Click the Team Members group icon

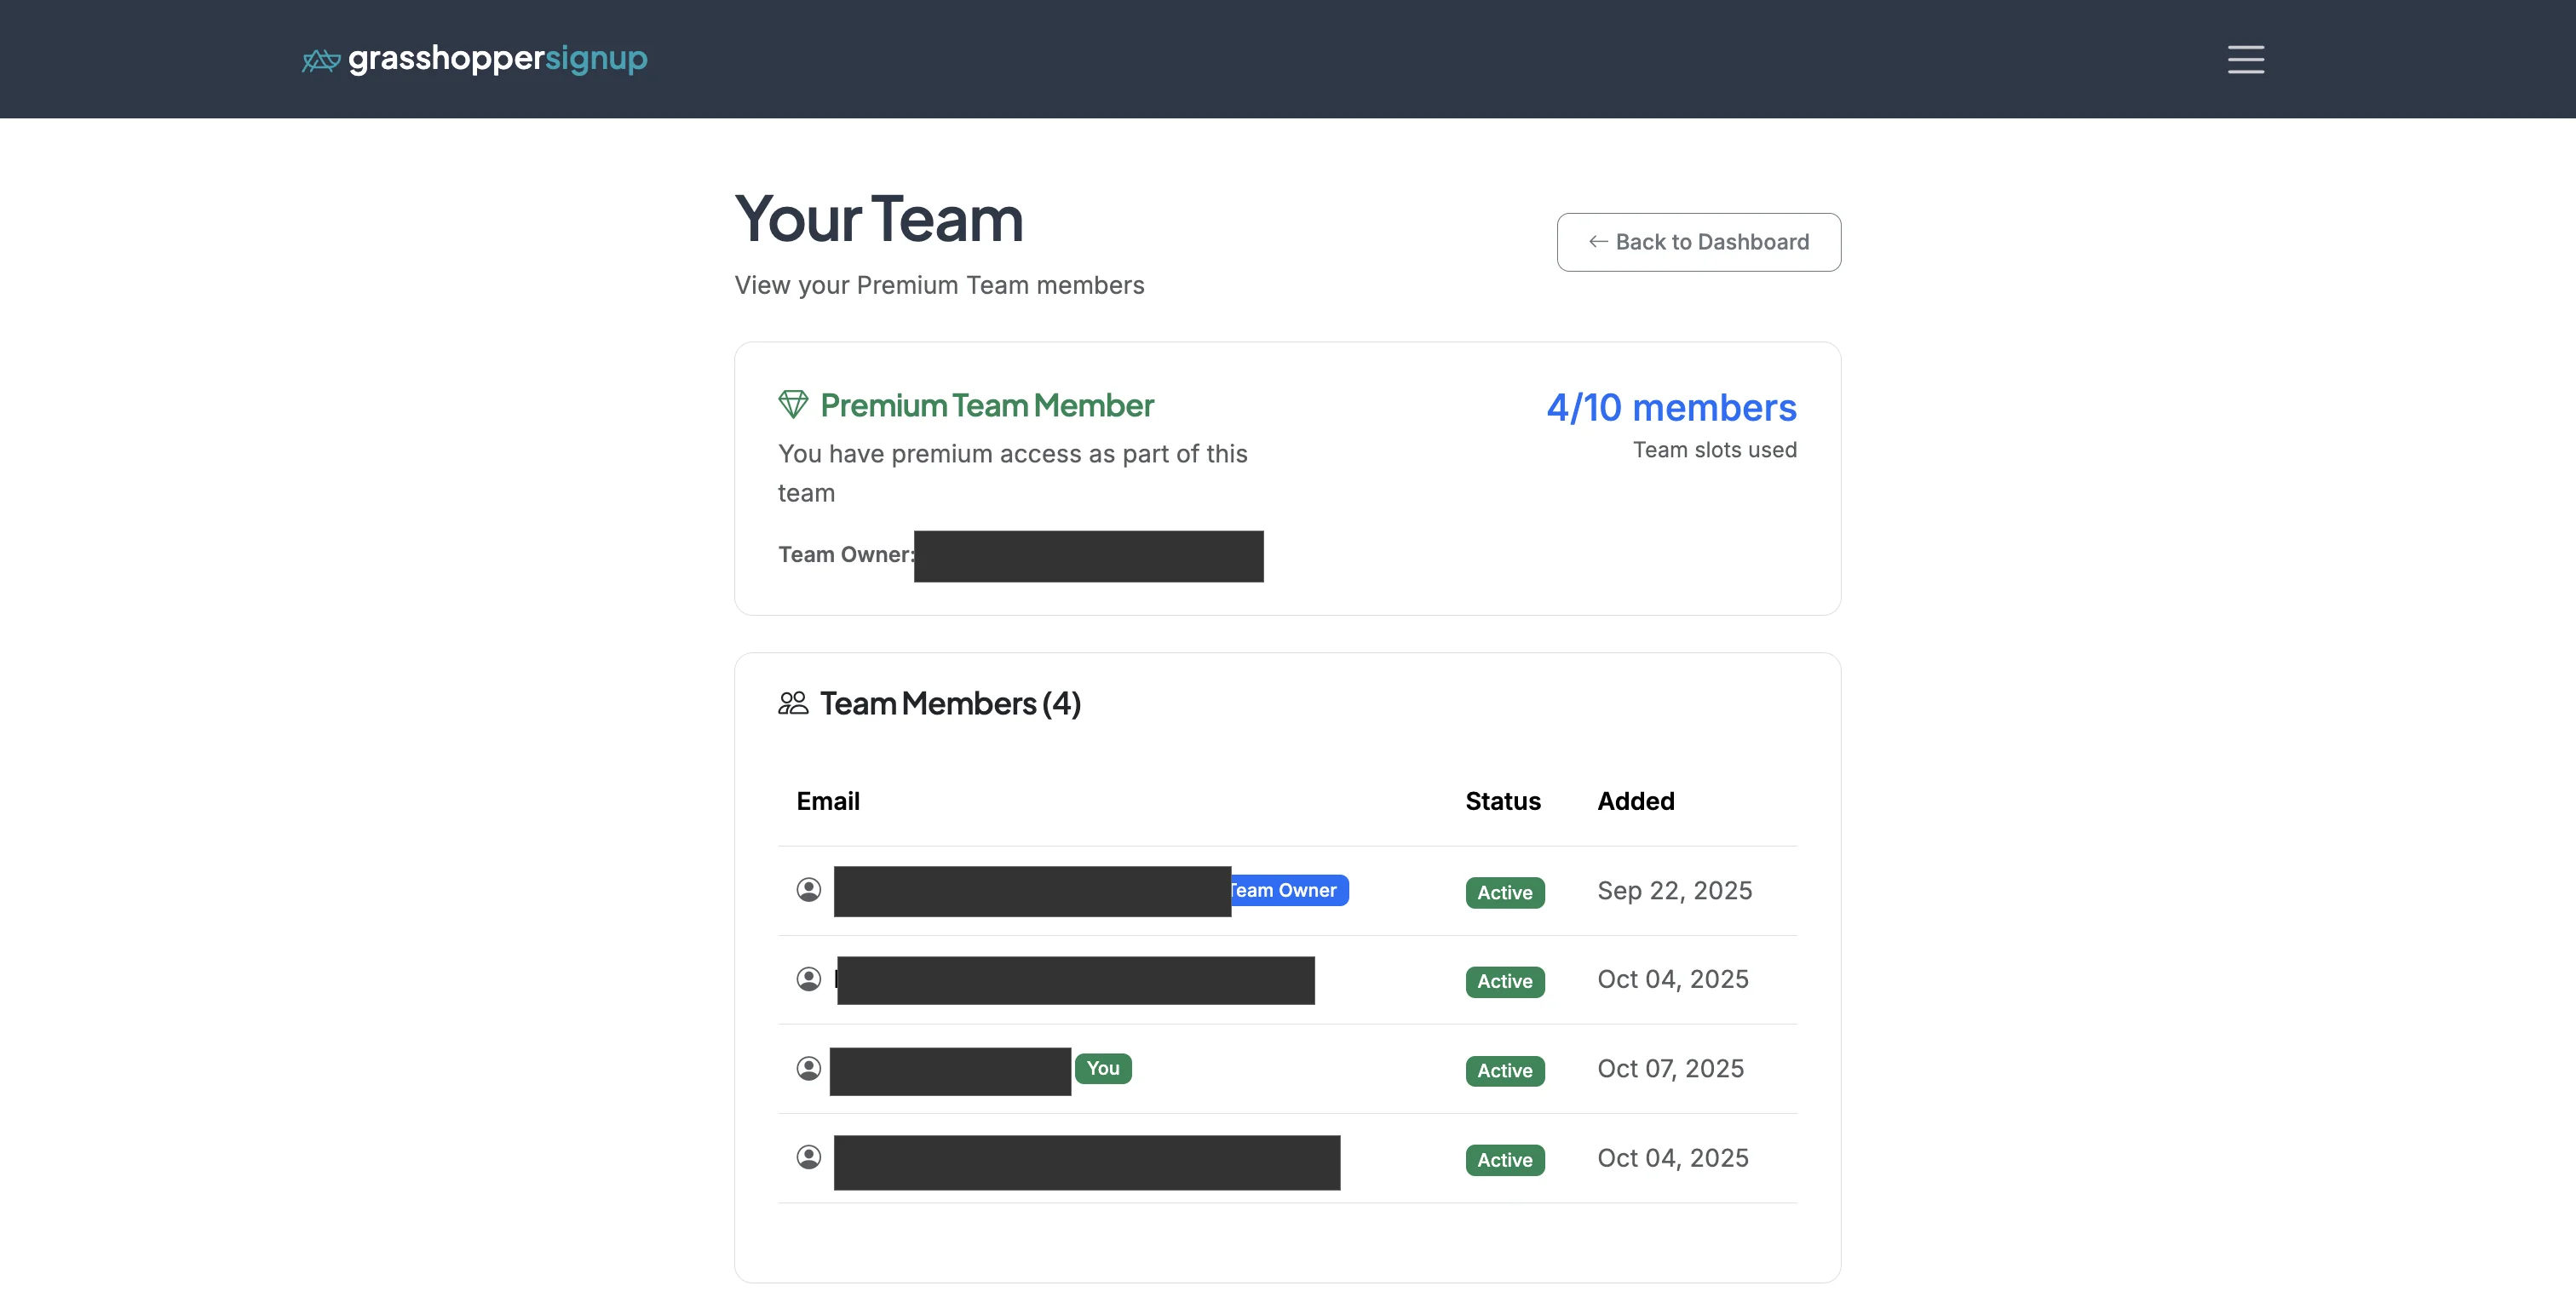pyautogui.click(x=792, y=702)
